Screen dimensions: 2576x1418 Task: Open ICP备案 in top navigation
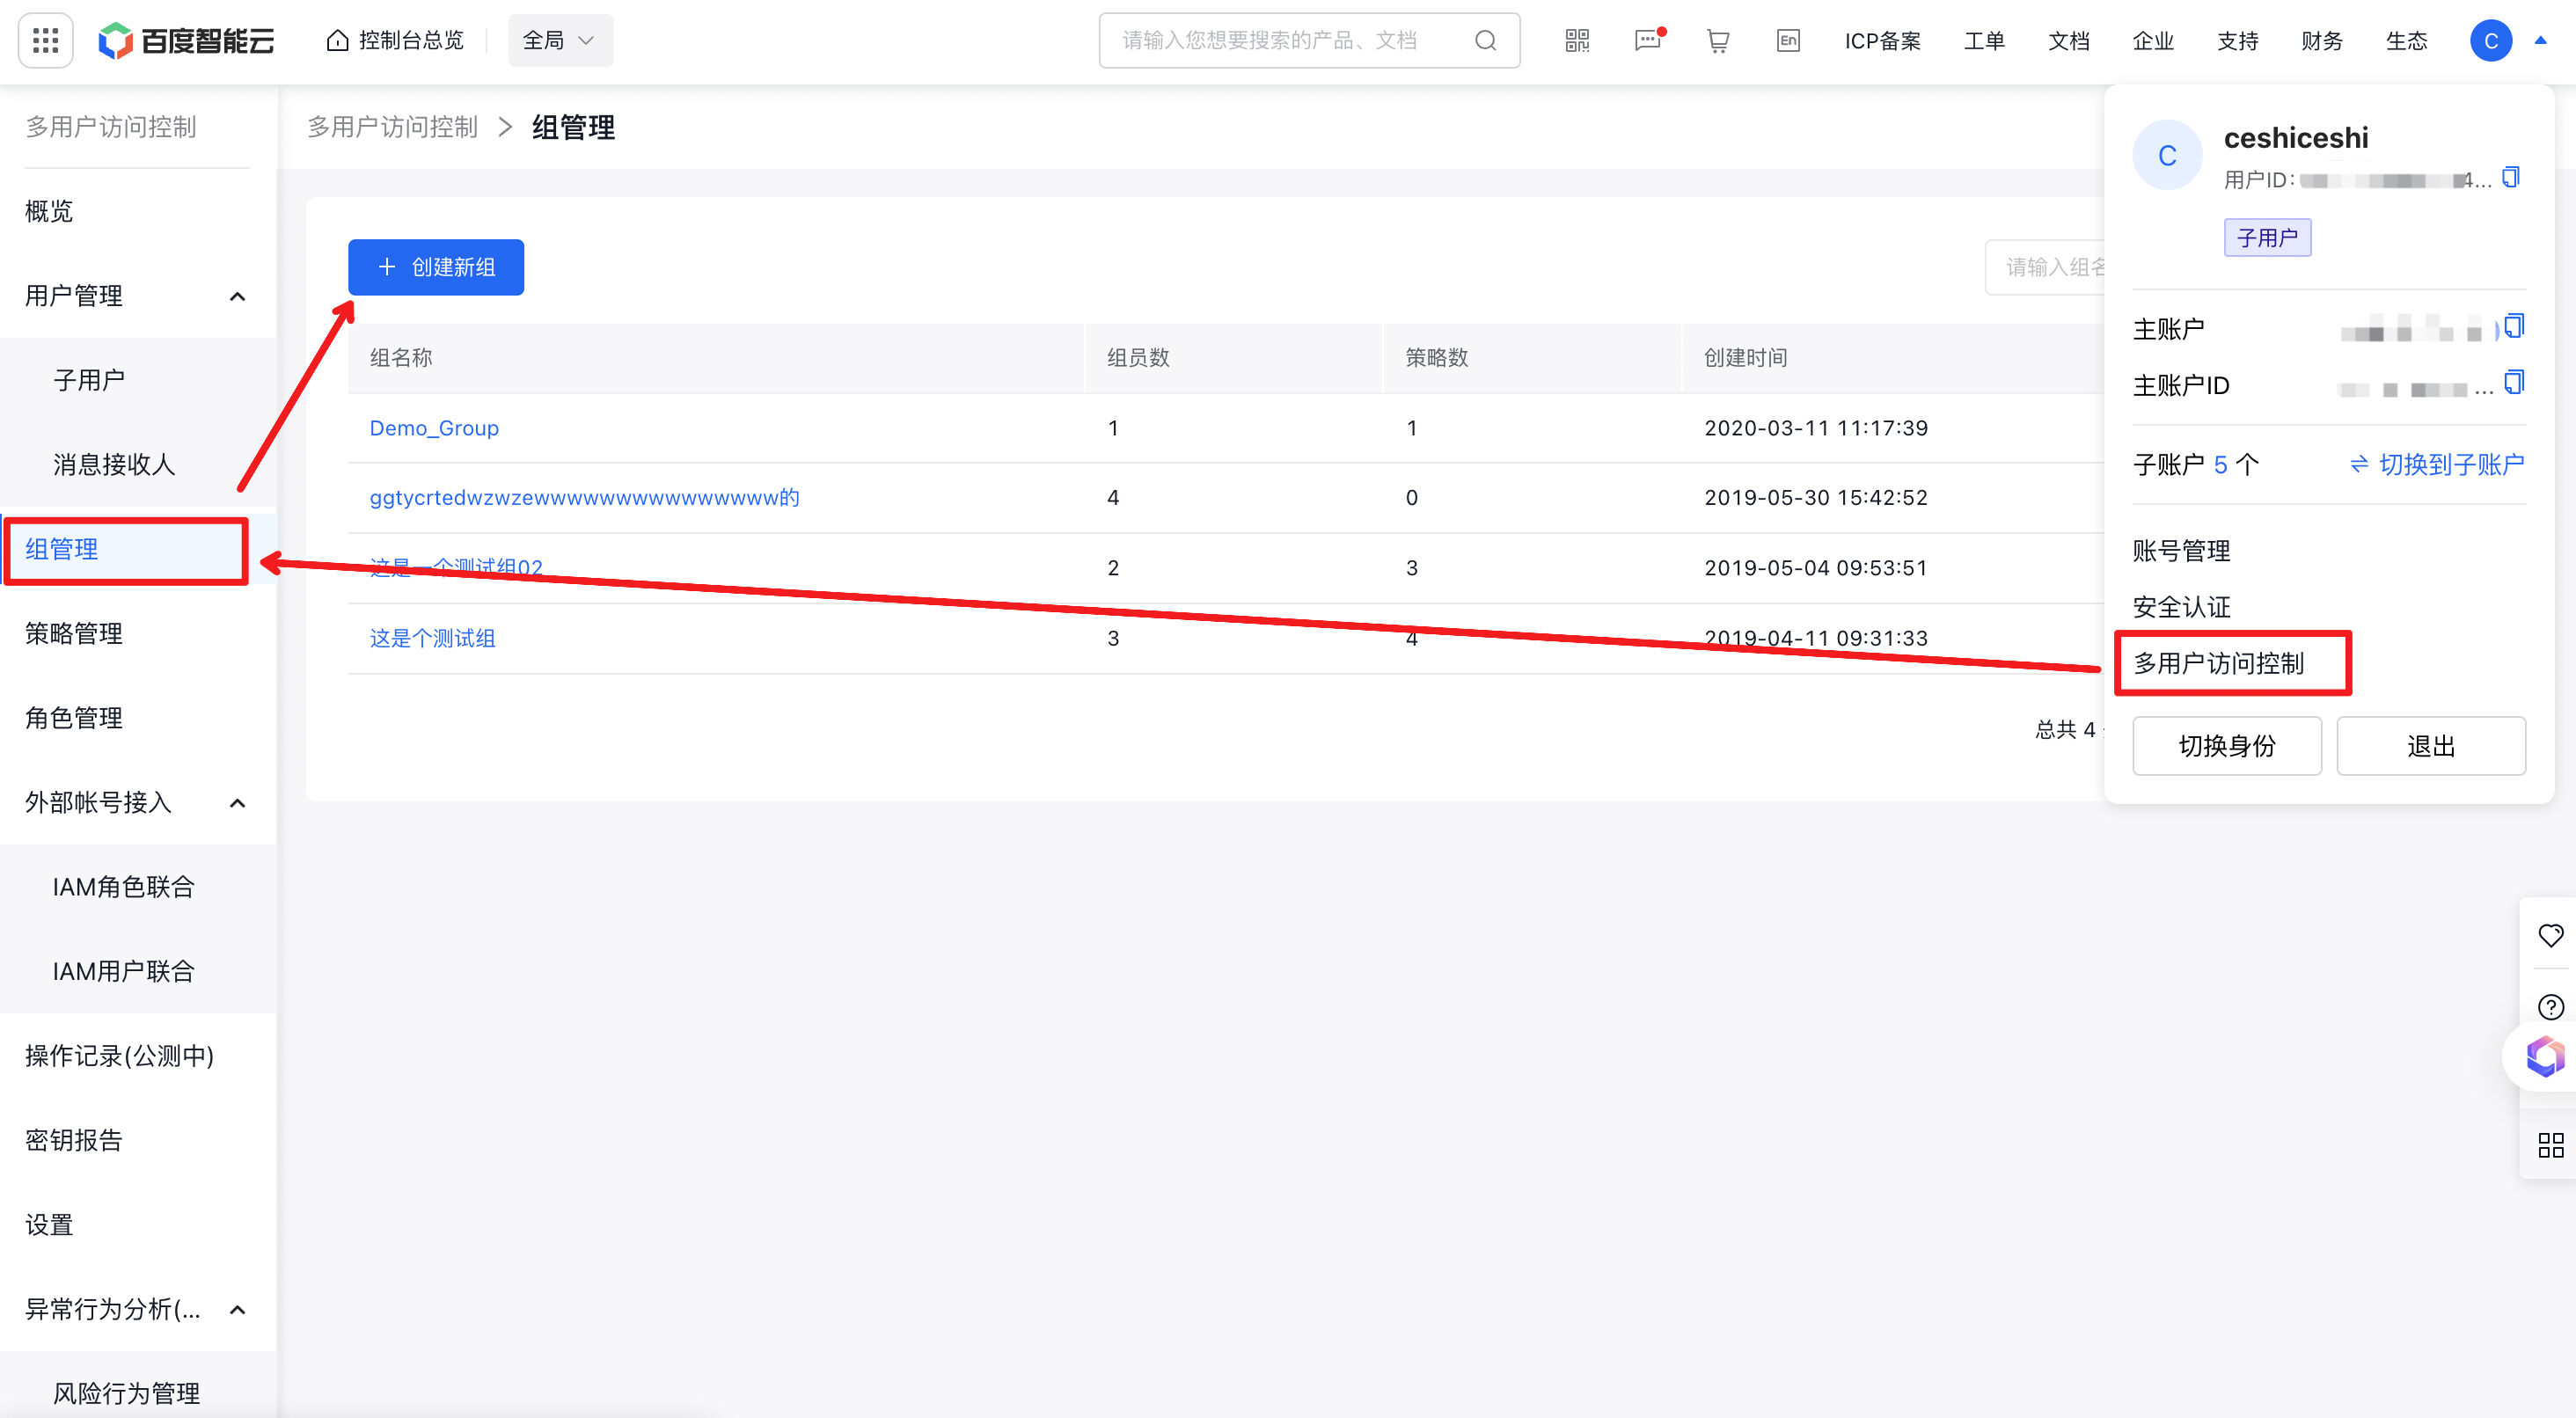point(1882,40)
